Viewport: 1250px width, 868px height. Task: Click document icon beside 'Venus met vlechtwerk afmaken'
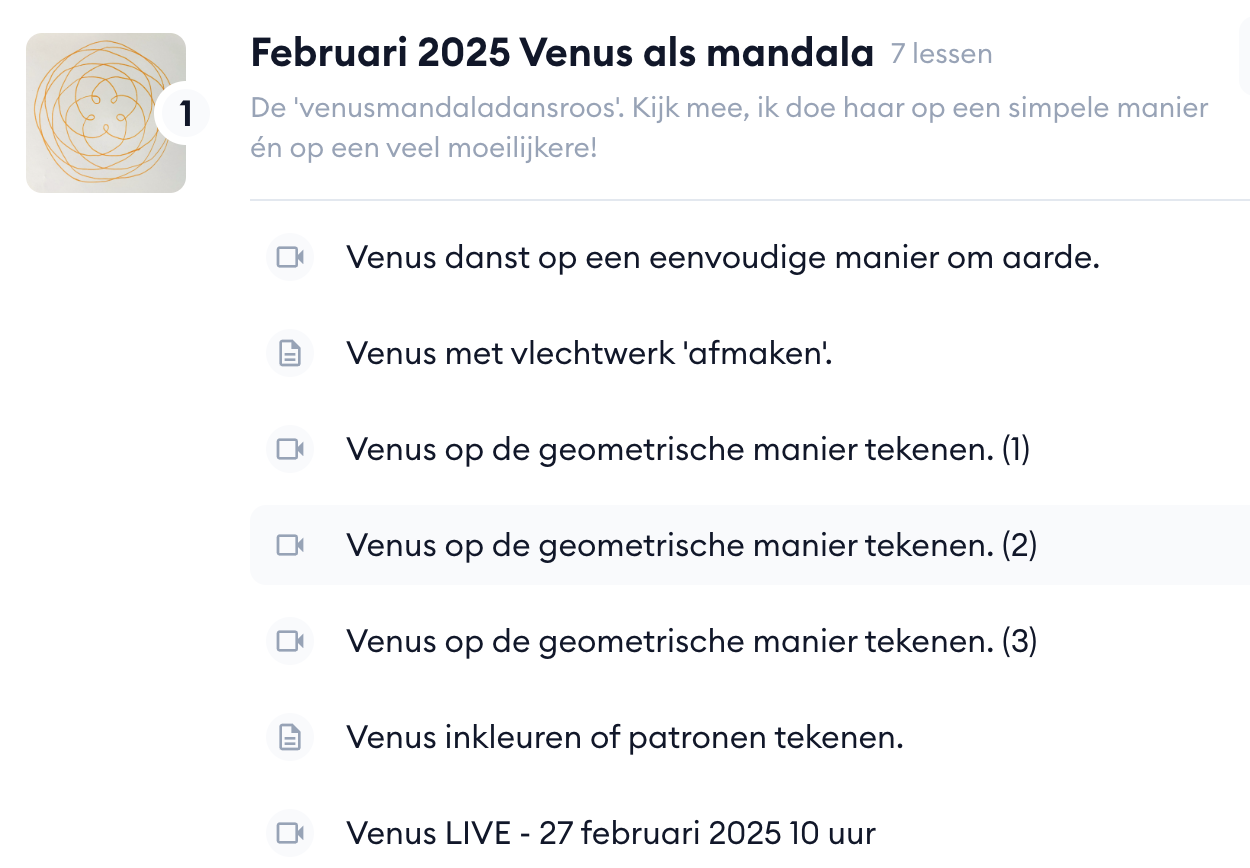pos(290,353)
